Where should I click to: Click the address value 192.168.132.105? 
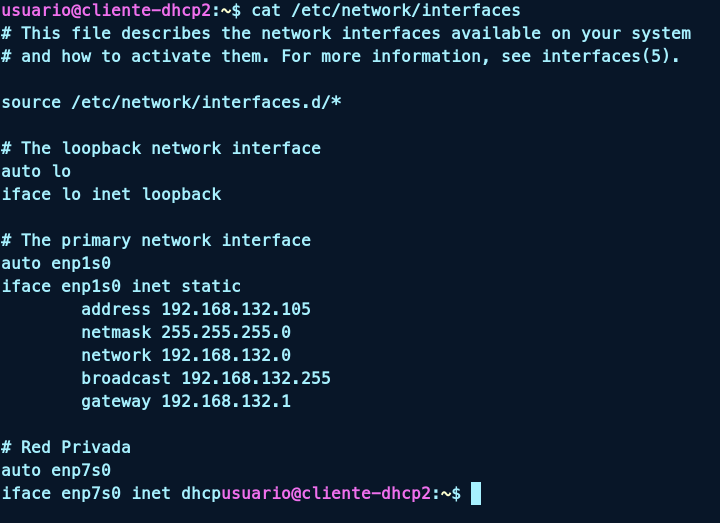pyautogui.click(x=236, y=309)
